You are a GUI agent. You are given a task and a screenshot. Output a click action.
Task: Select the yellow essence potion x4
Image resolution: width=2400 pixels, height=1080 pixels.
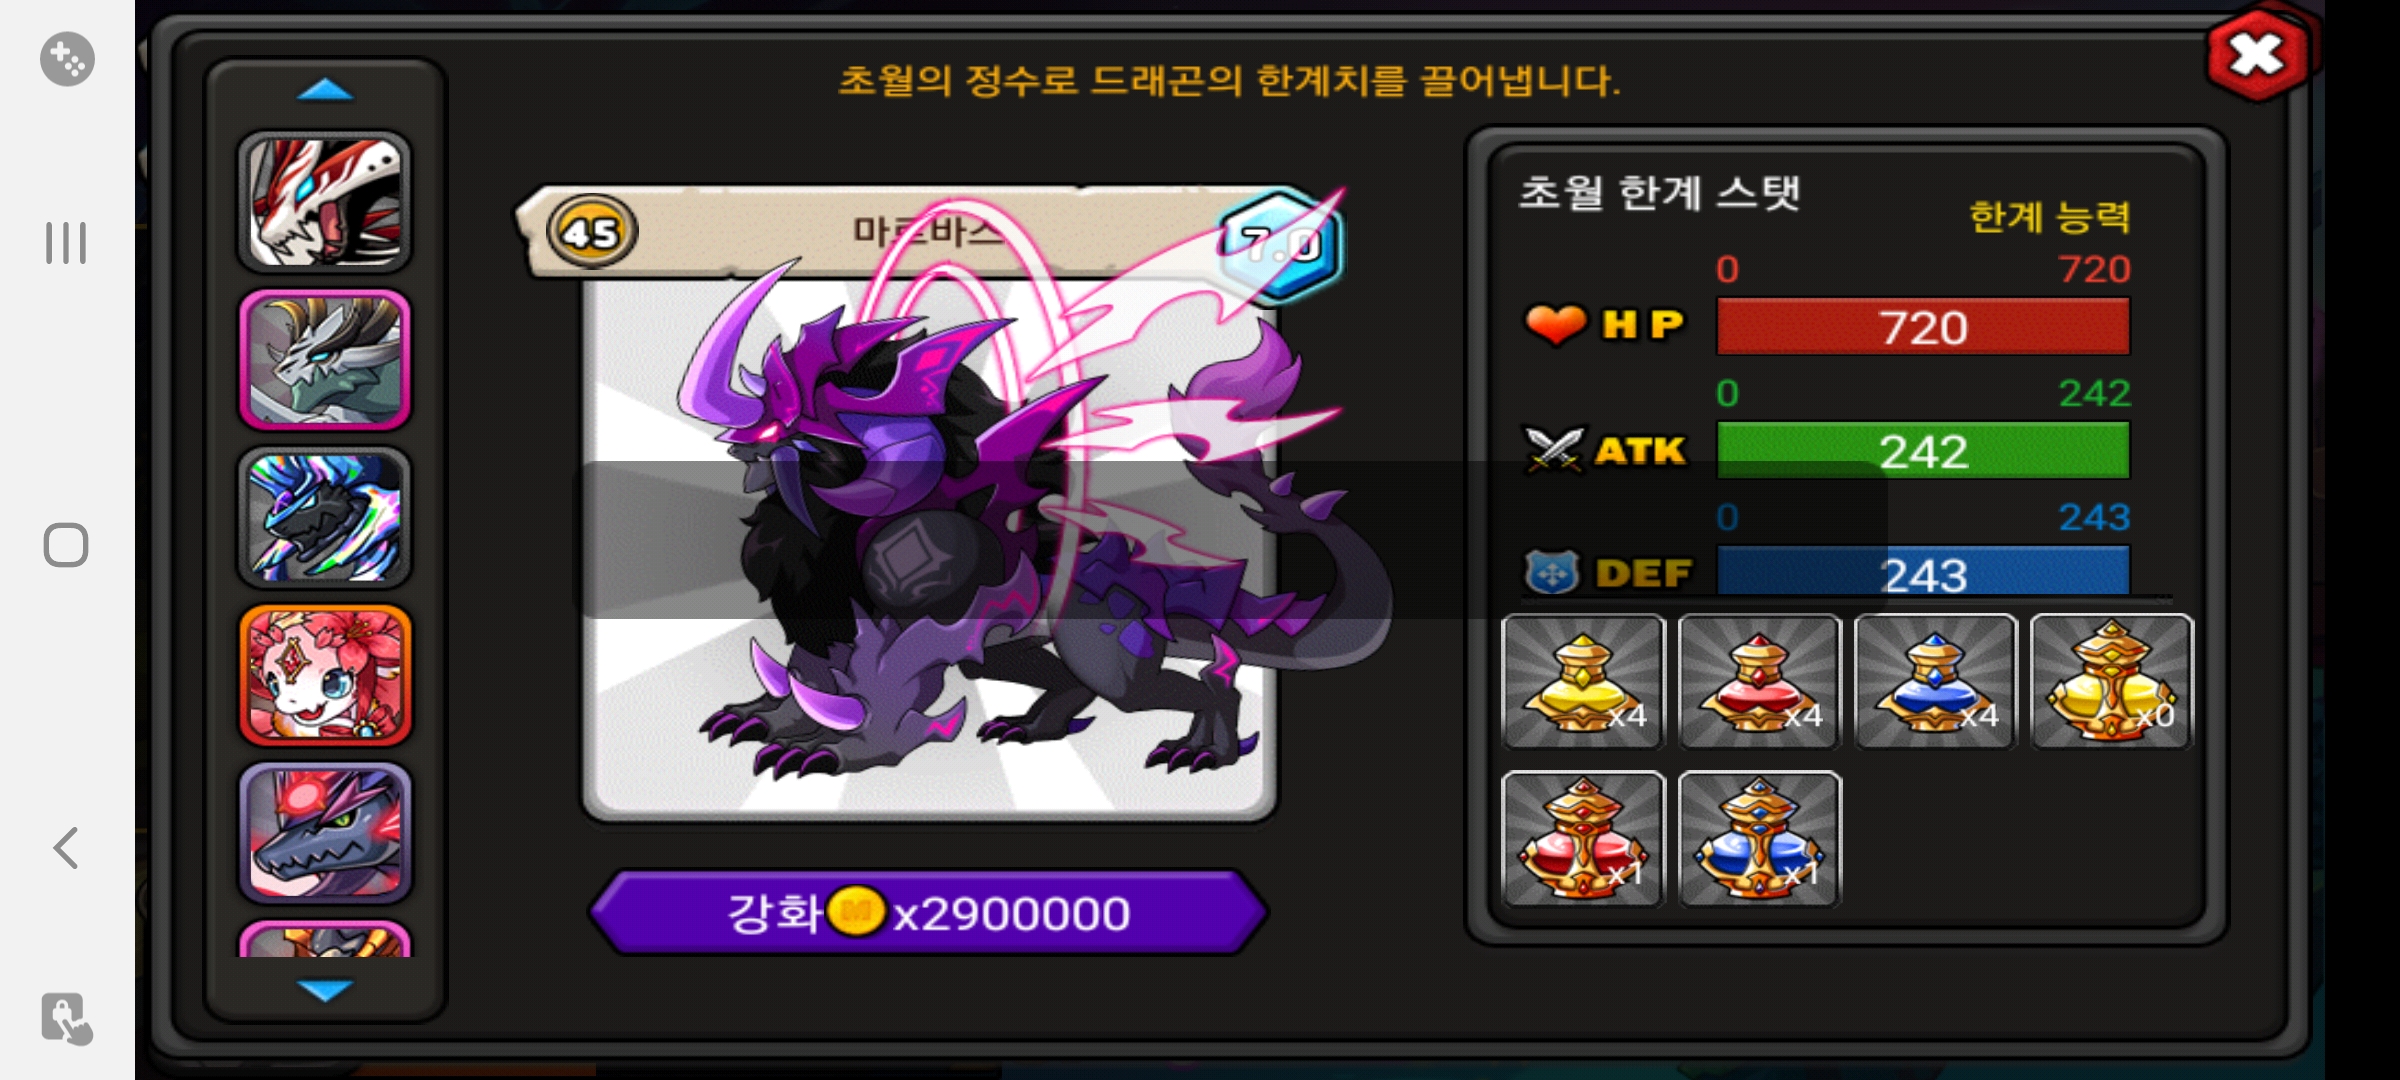[1583, 681]
